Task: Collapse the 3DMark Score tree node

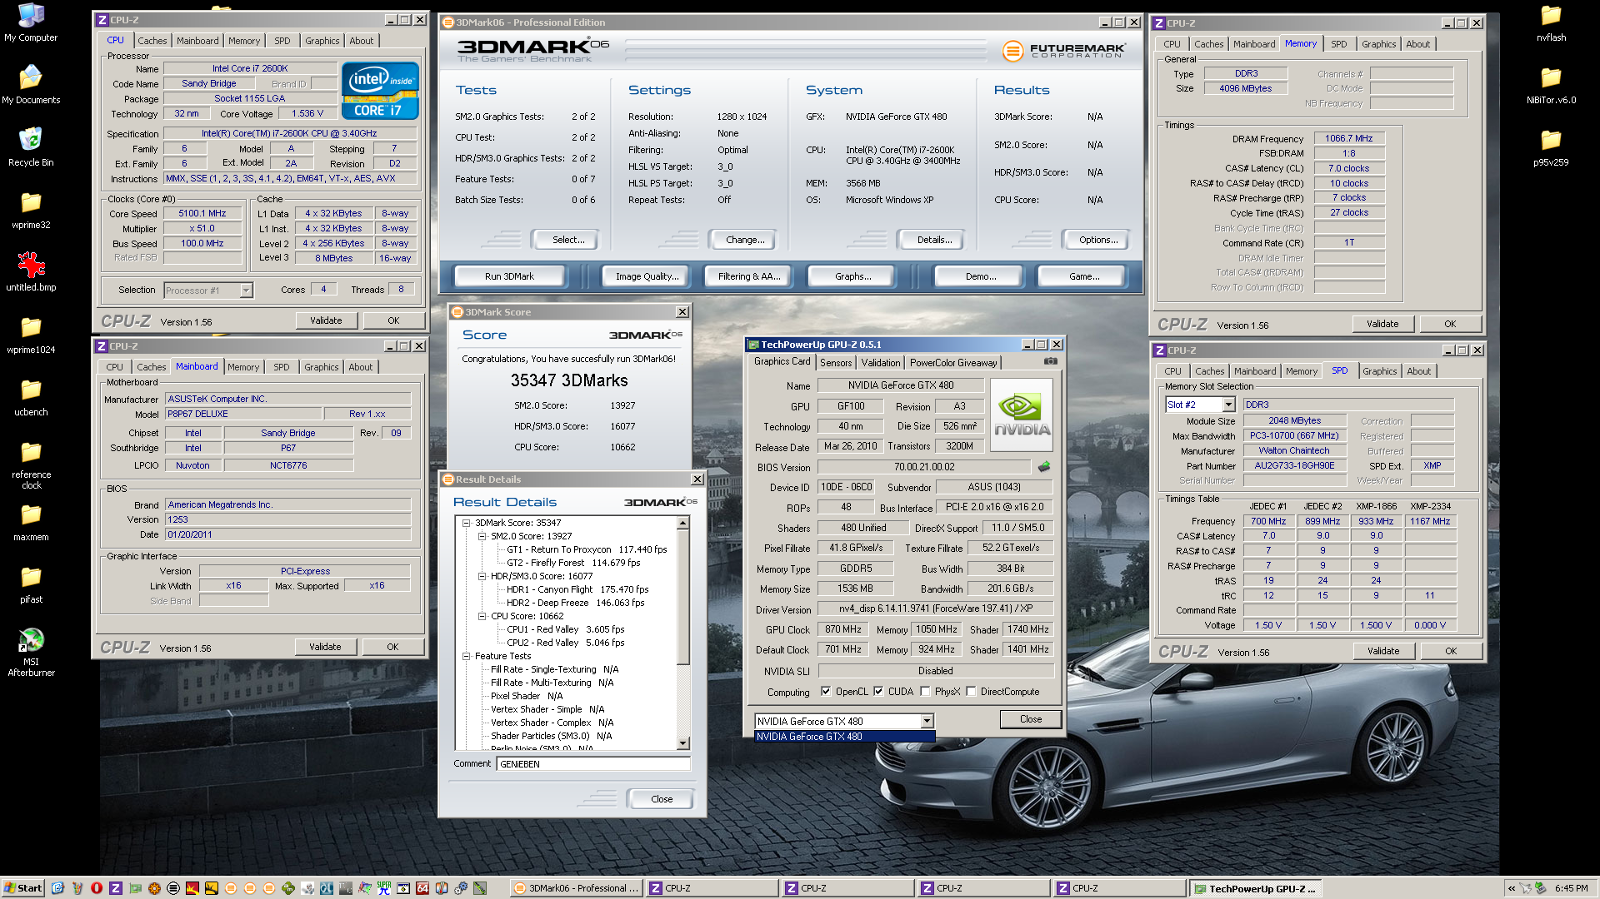Action: point(466,523)
